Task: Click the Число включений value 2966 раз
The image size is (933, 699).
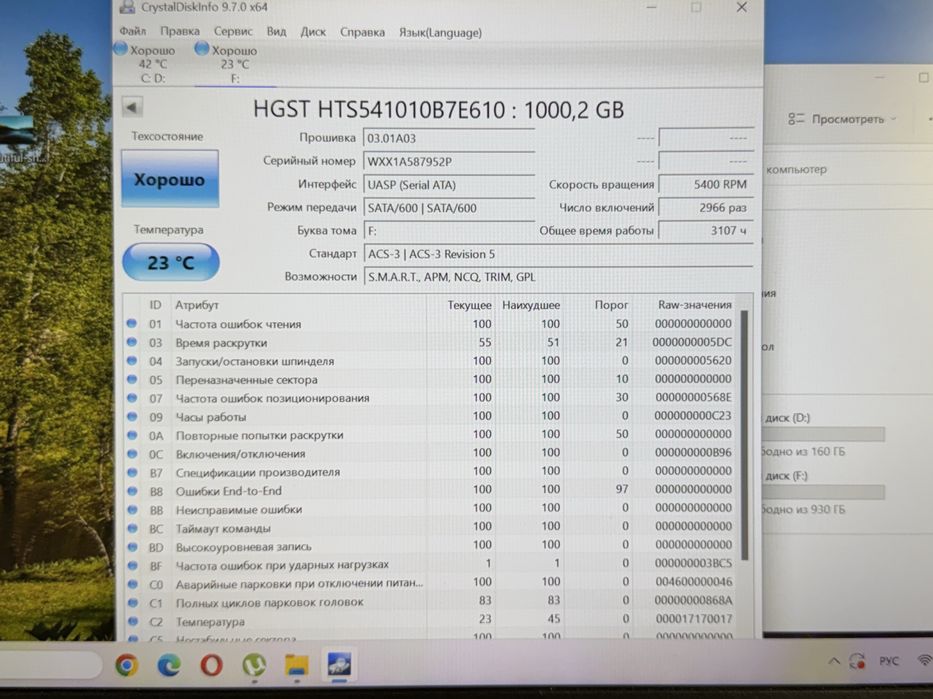Action: pos(706,208)
